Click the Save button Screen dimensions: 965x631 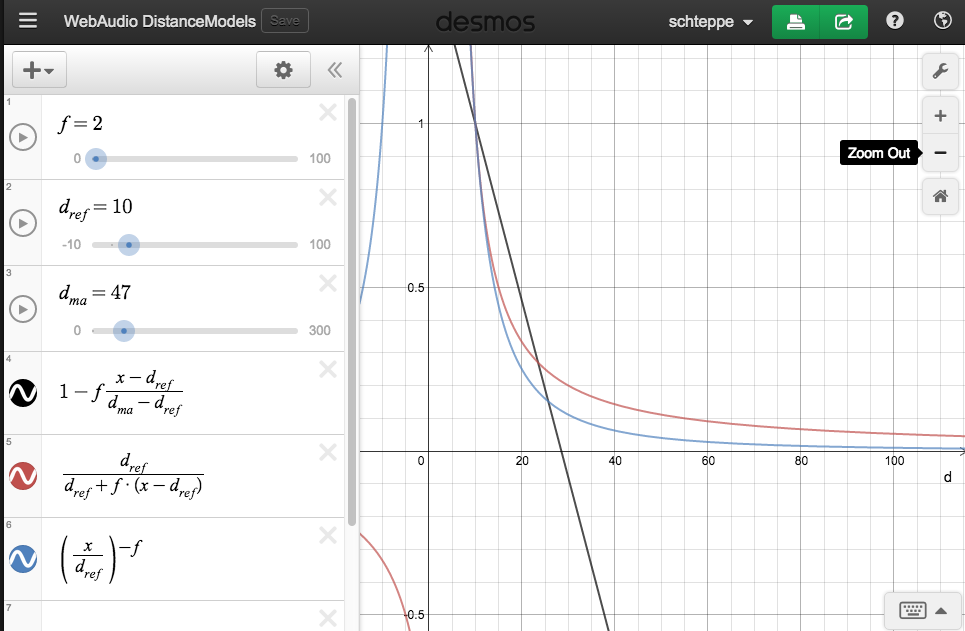[286, 20]
